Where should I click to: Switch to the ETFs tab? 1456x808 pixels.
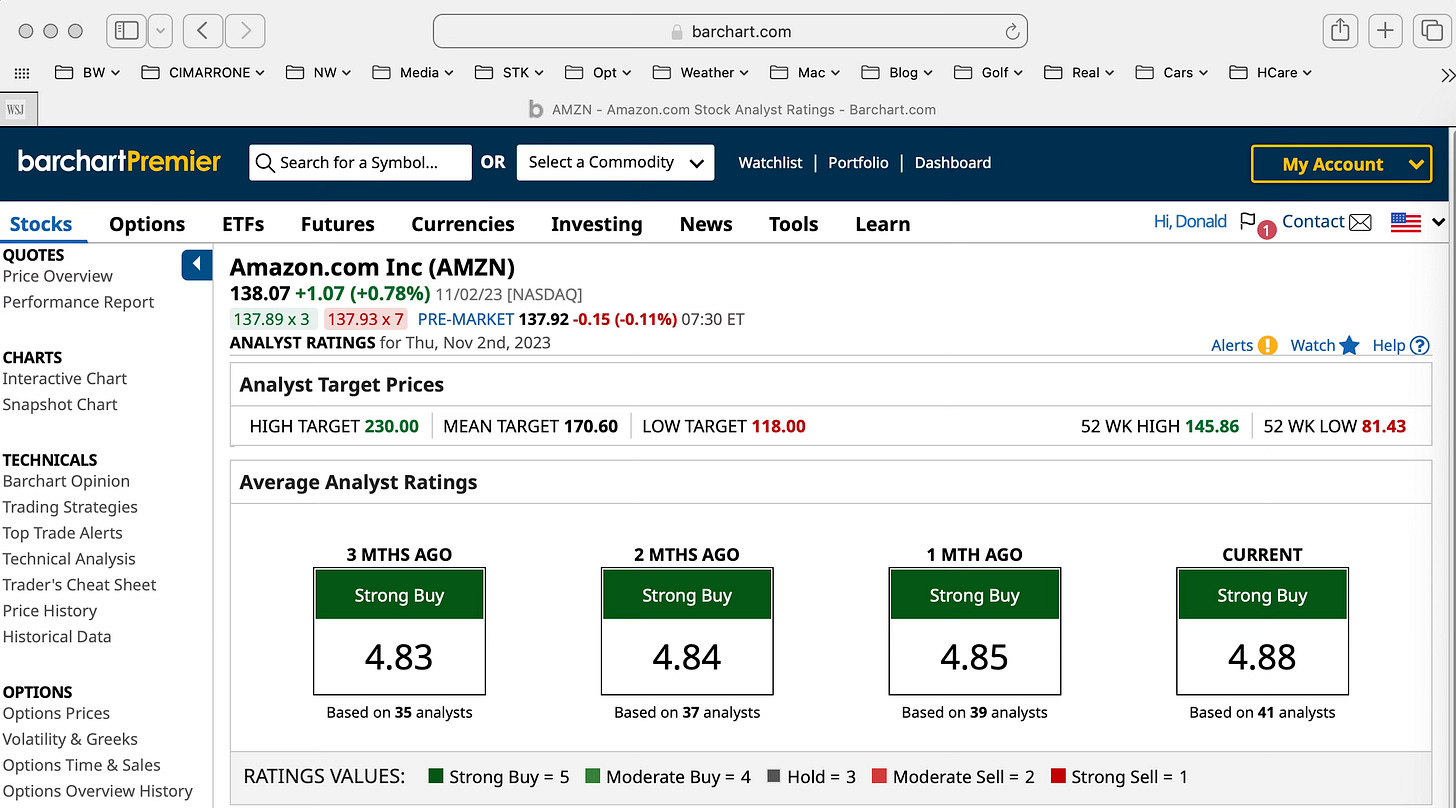coord(243,224)
